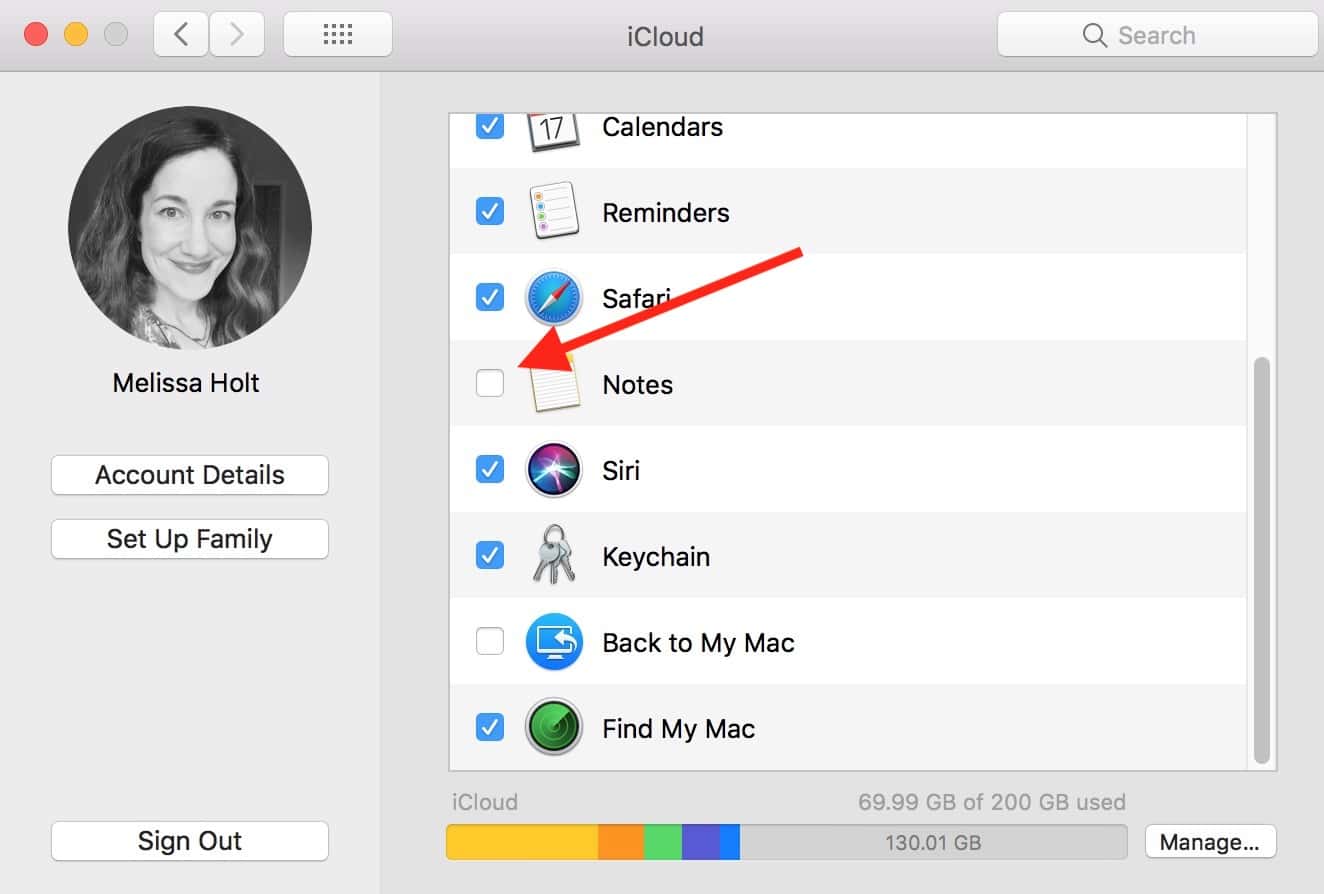Click orange segment of storage bar

(x=621, y=842)
